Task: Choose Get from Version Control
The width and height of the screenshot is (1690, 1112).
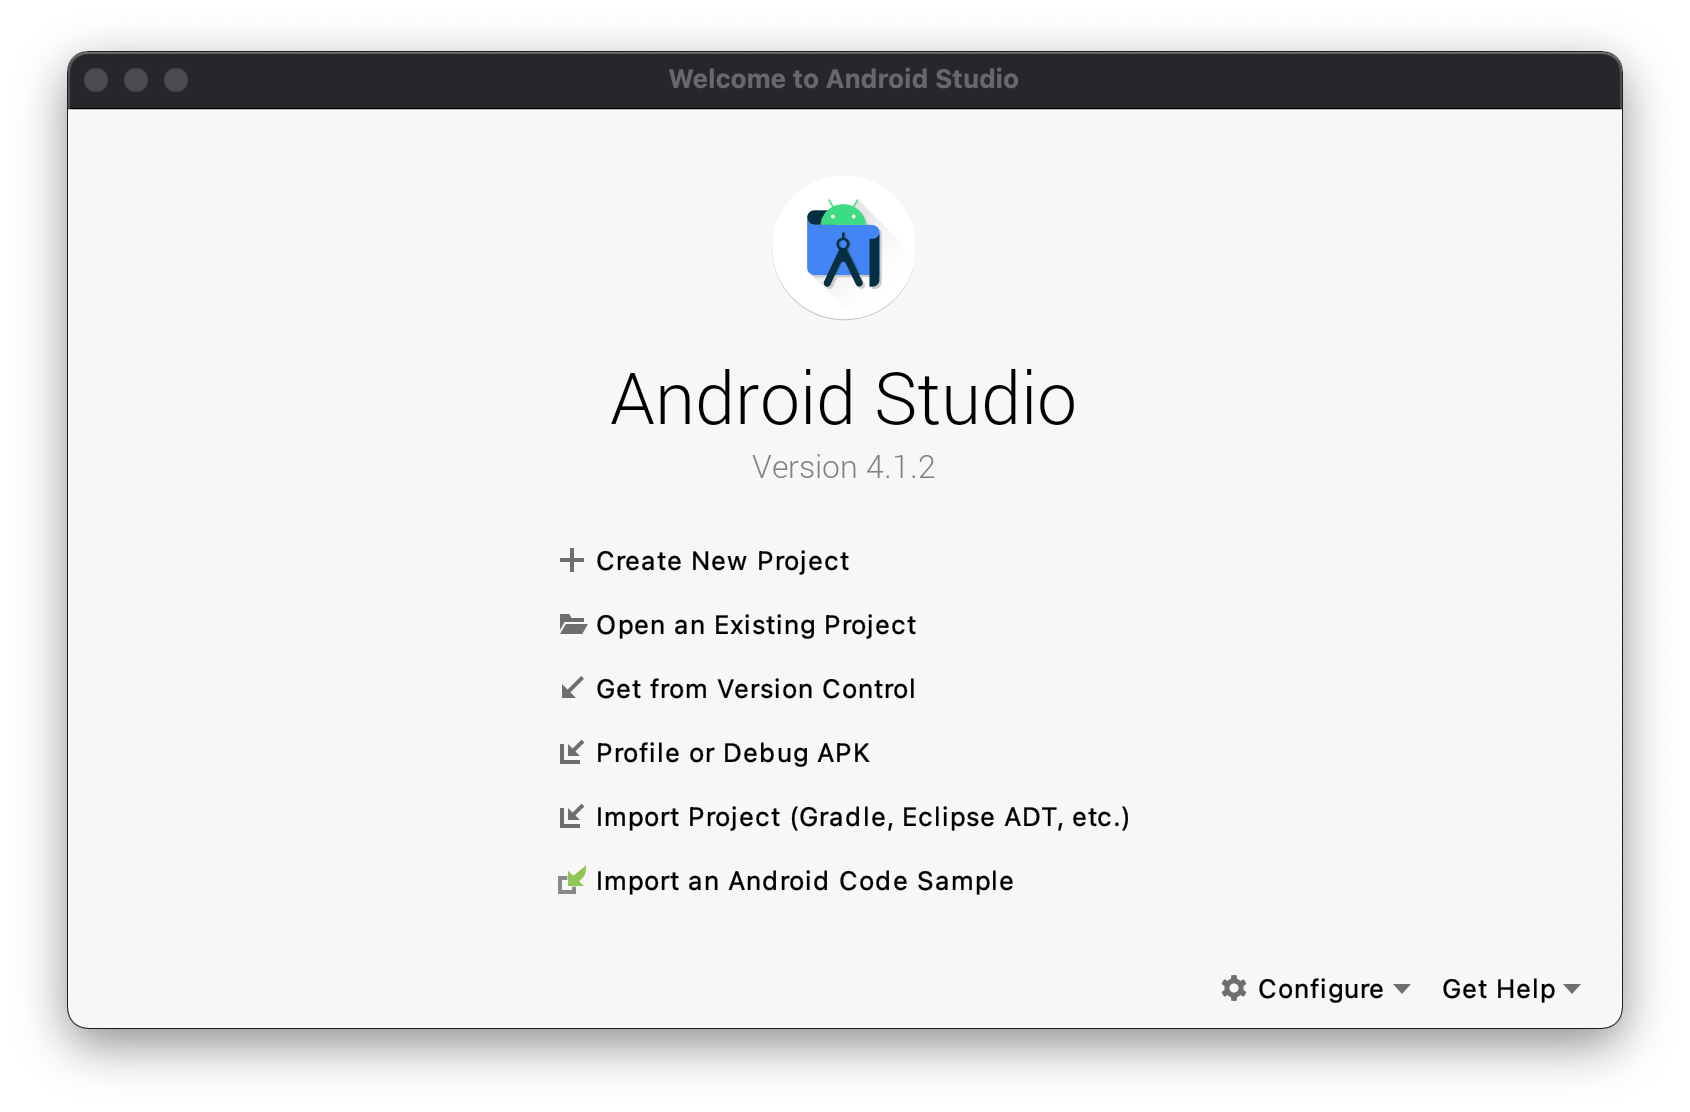Action: pyautogui.click(x=755, y=688)
